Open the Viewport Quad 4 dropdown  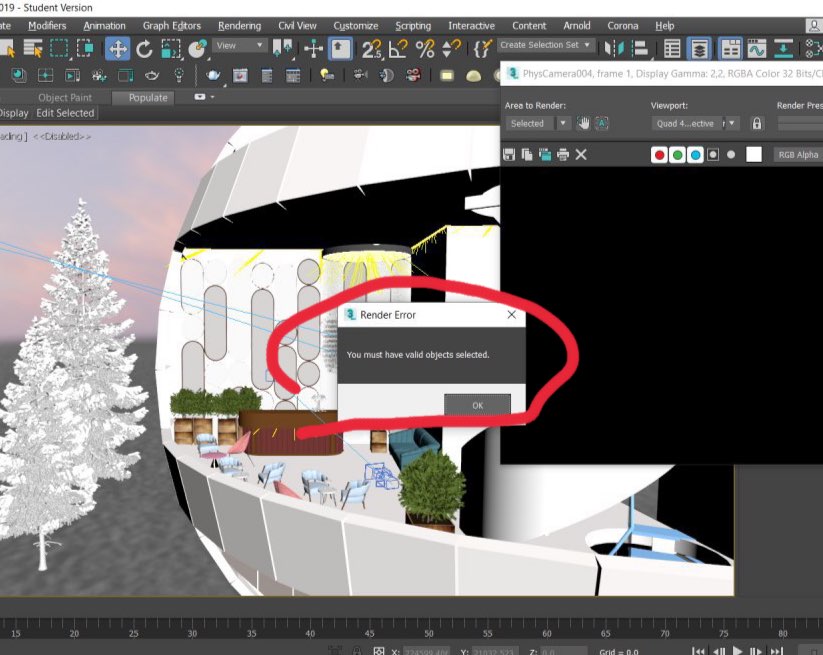[x=695, y=124]
